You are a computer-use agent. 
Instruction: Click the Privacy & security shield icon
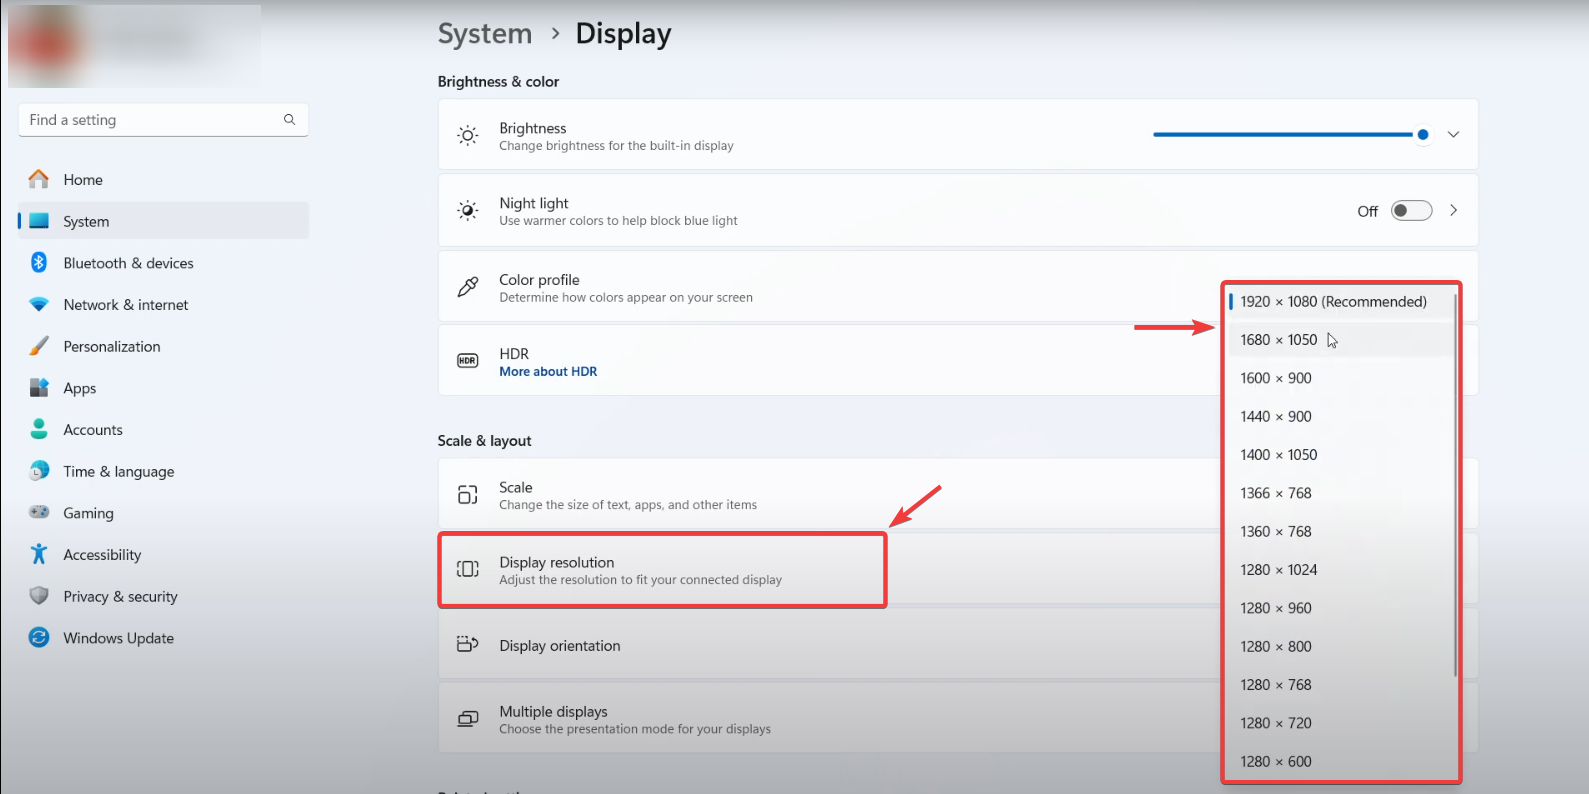(x=39, y=596)
